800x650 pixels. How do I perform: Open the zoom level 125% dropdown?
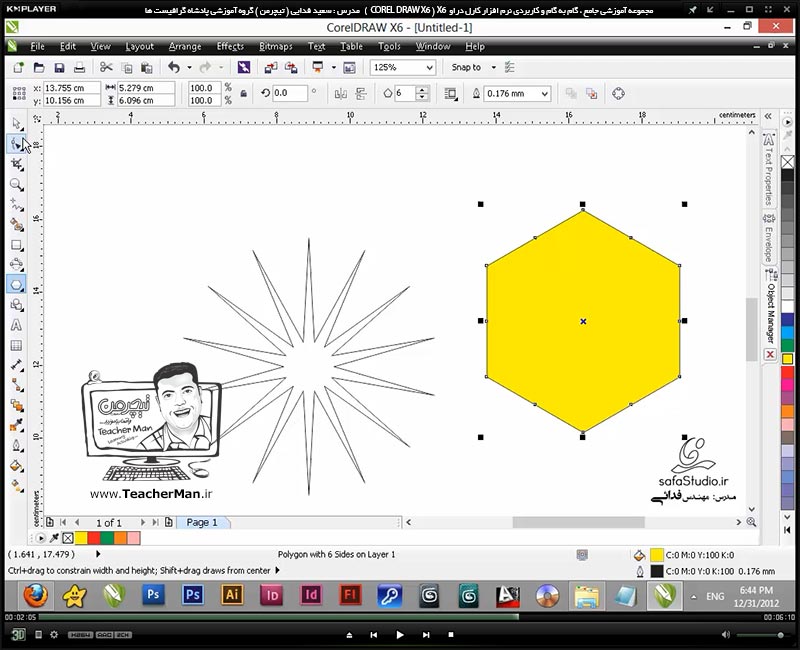[x=430, y=67]
